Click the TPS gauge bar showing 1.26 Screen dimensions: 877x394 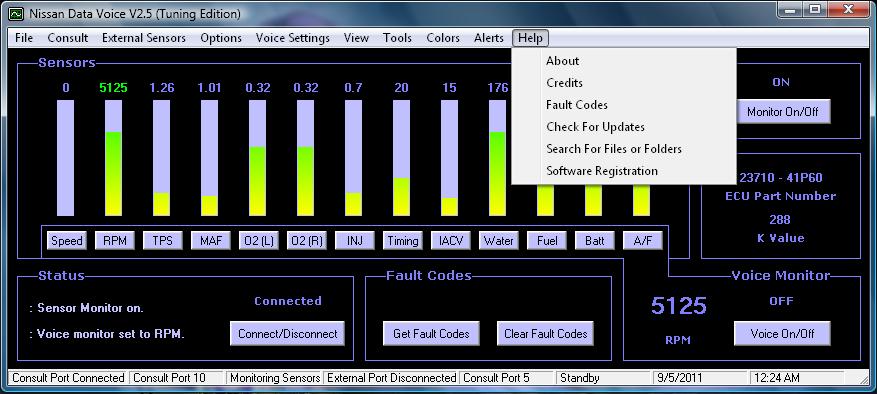click(162, 158)
